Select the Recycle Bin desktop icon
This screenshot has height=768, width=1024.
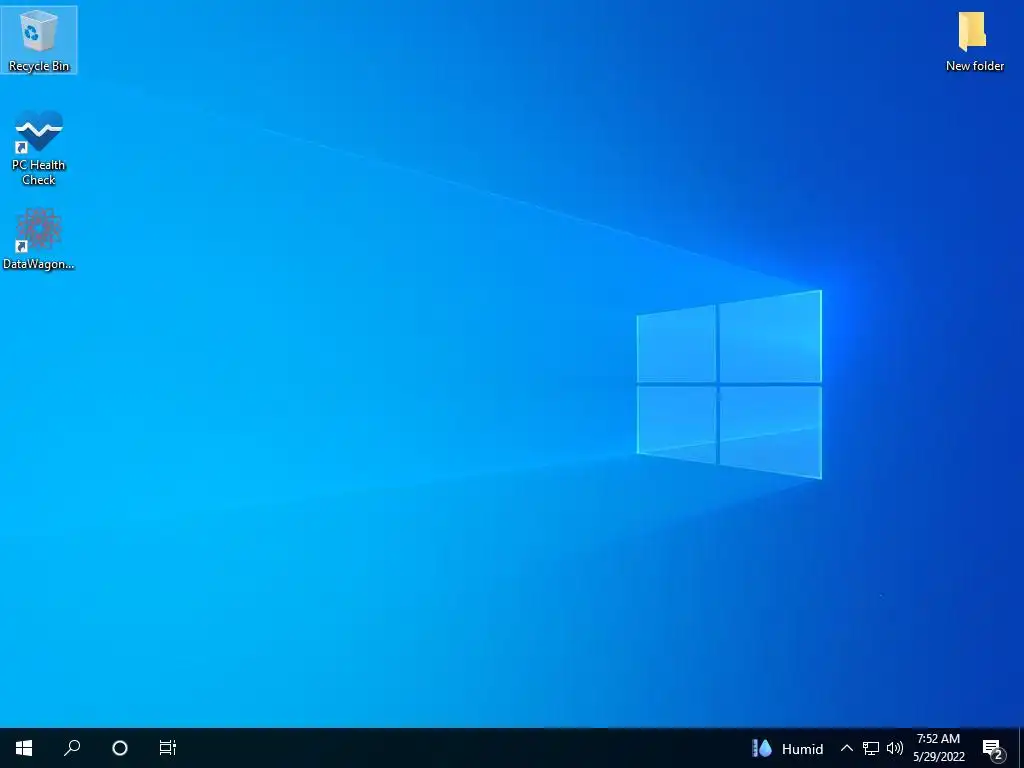coord(39,40)
